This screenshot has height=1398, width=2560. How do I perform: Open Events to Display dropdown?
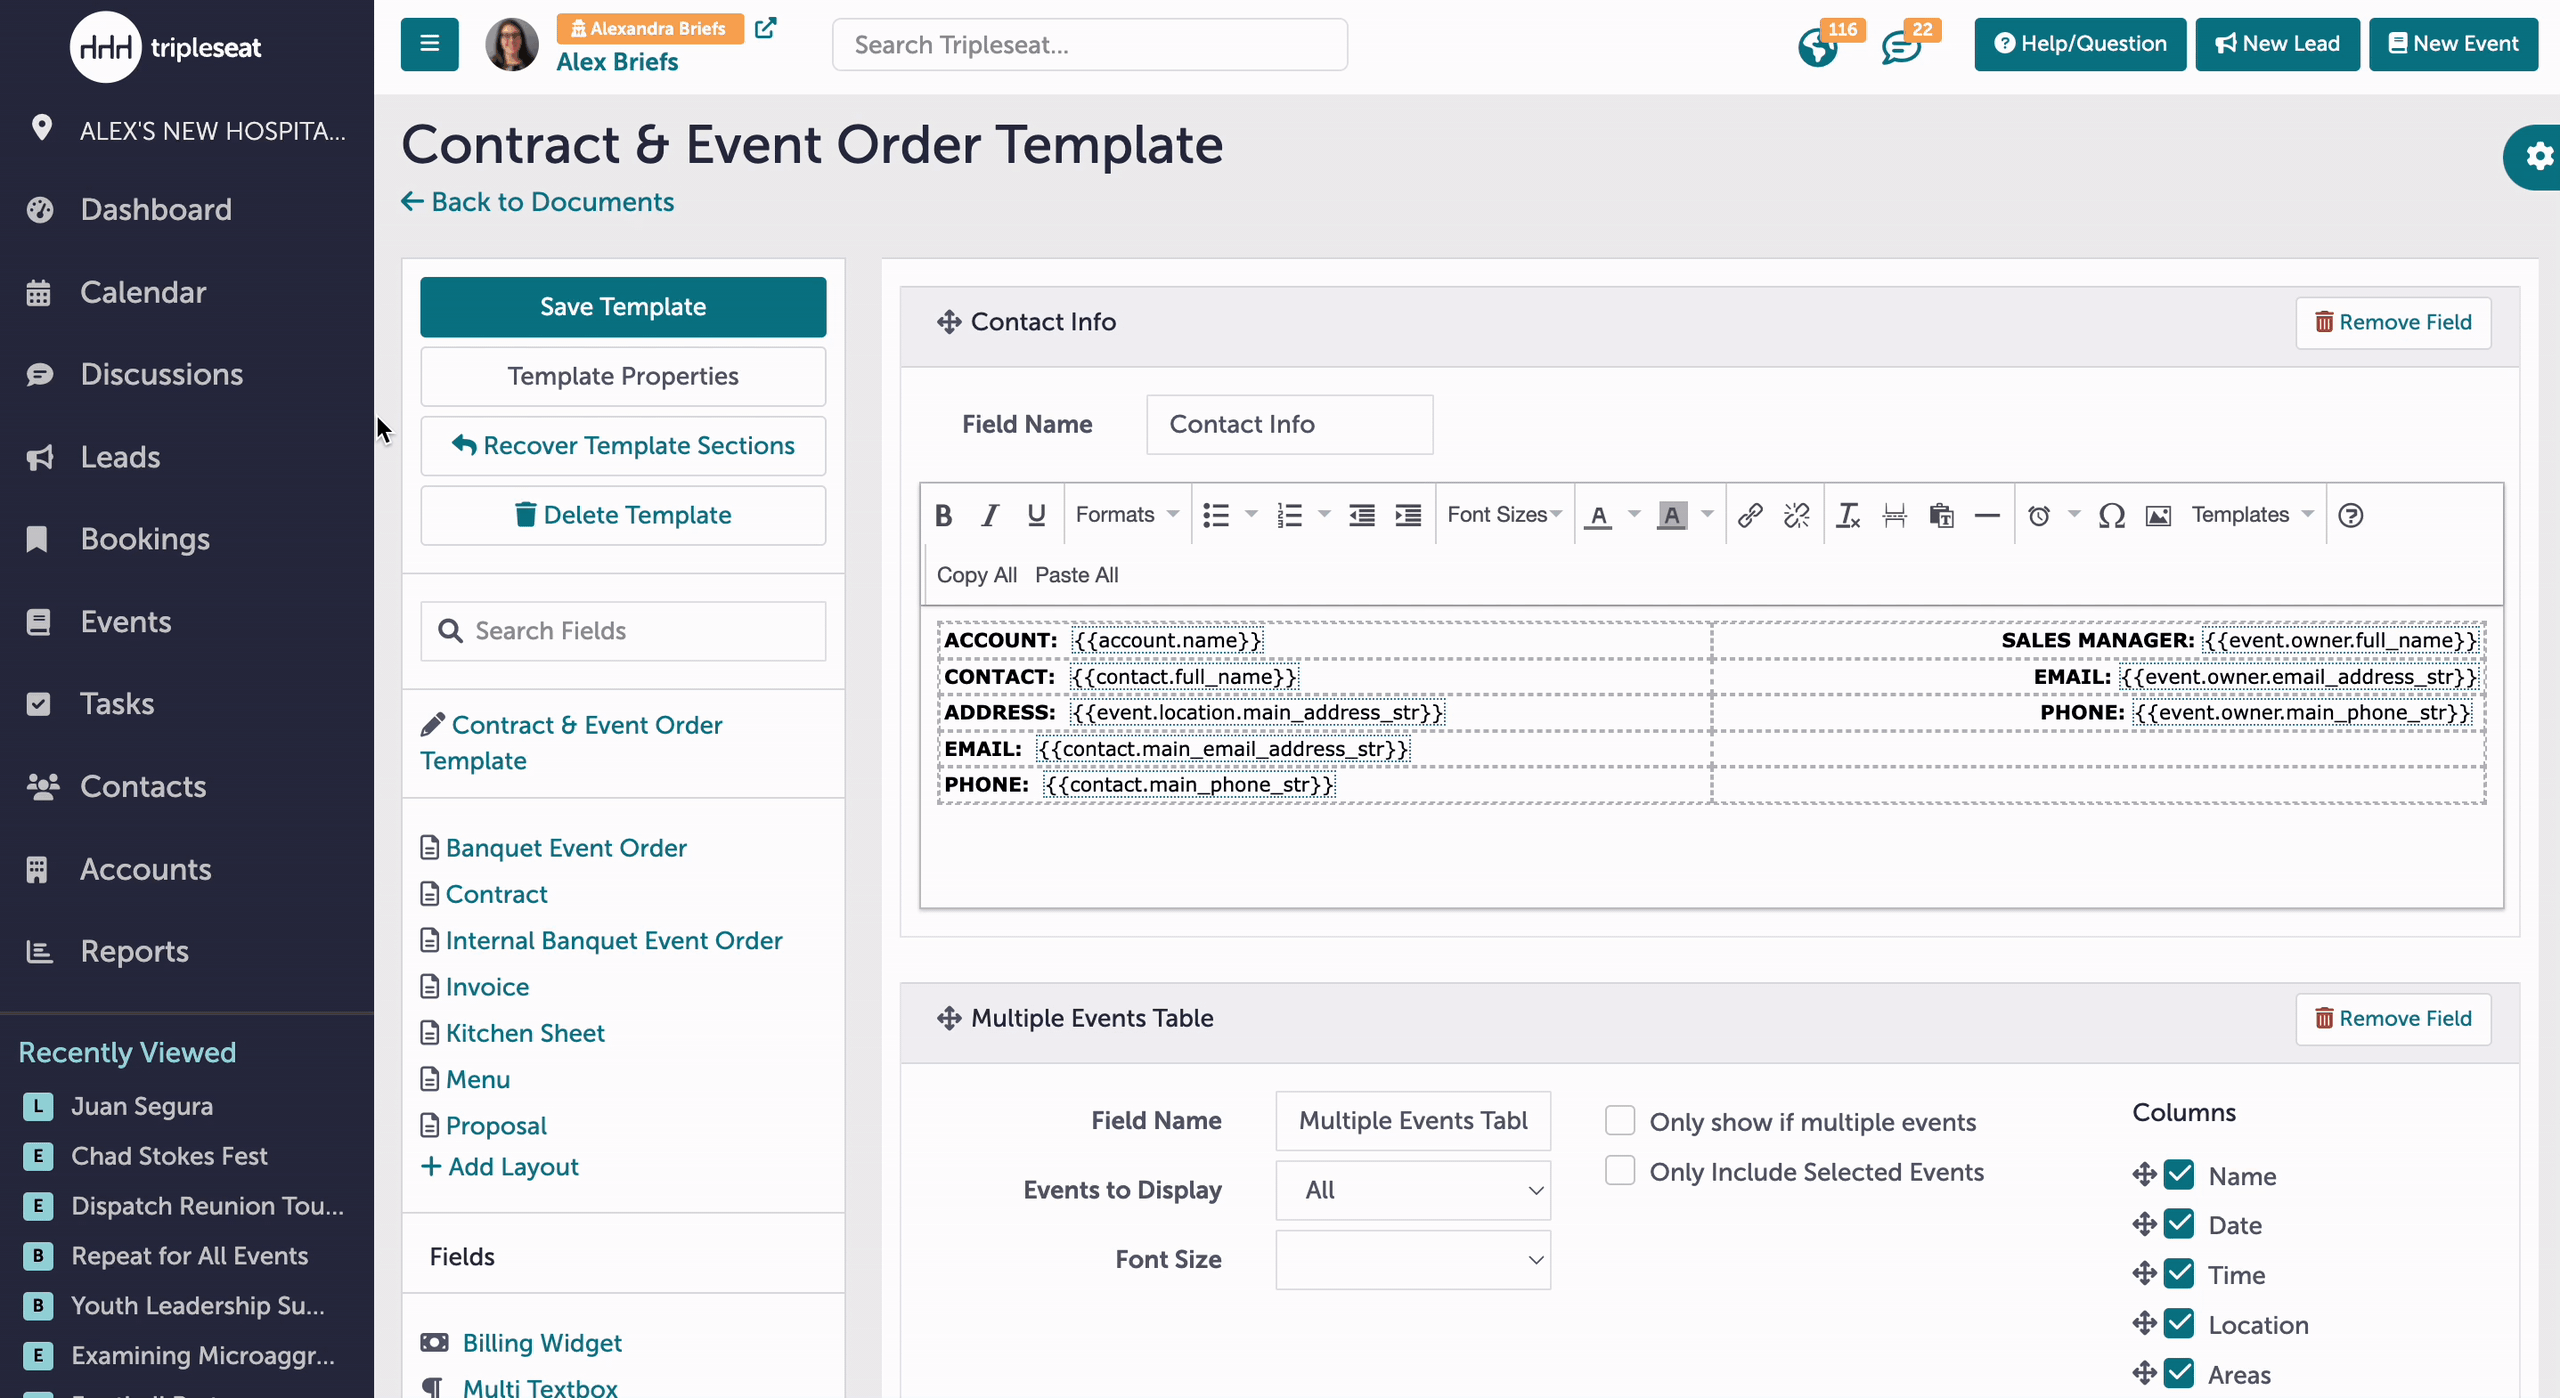[1413, 1190]
